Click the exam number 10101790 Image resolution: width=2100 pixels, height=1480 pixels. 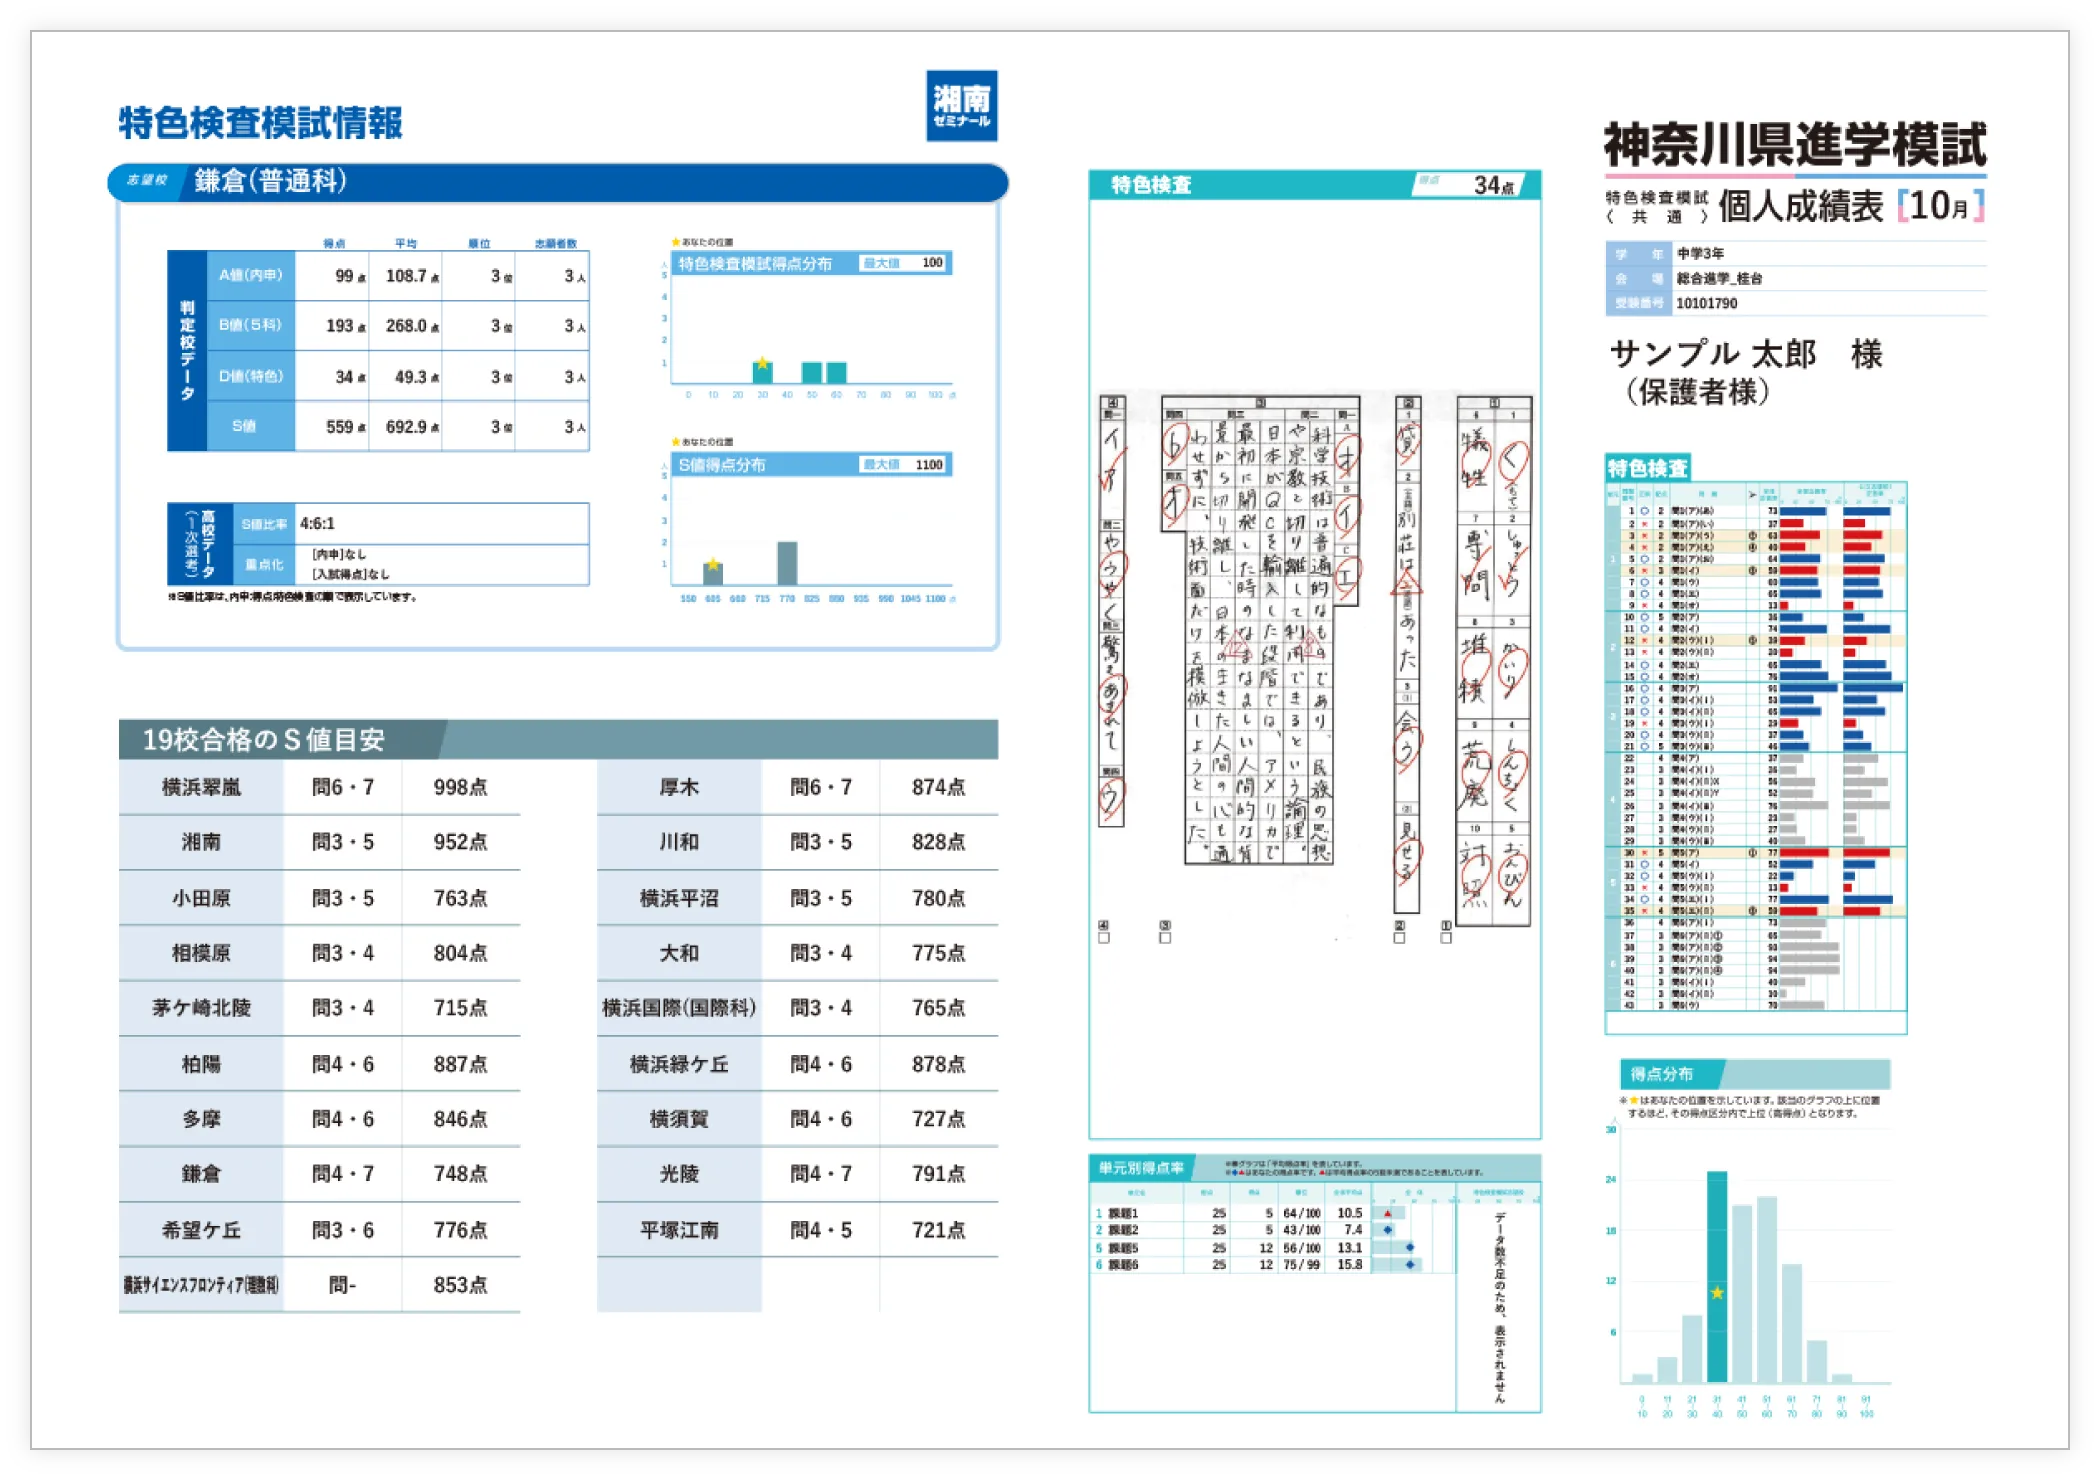coord(1706,303)
